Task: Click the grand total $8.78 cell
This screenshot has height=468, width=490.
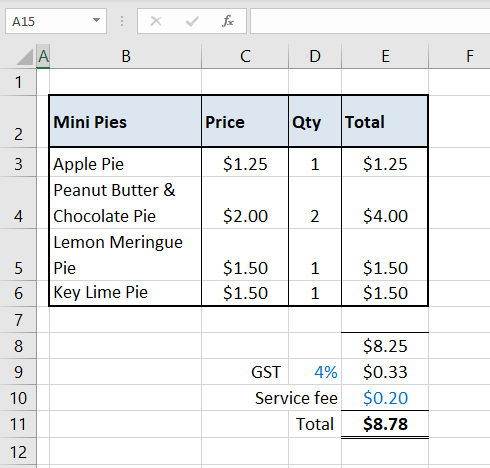Action: (385, 424)
